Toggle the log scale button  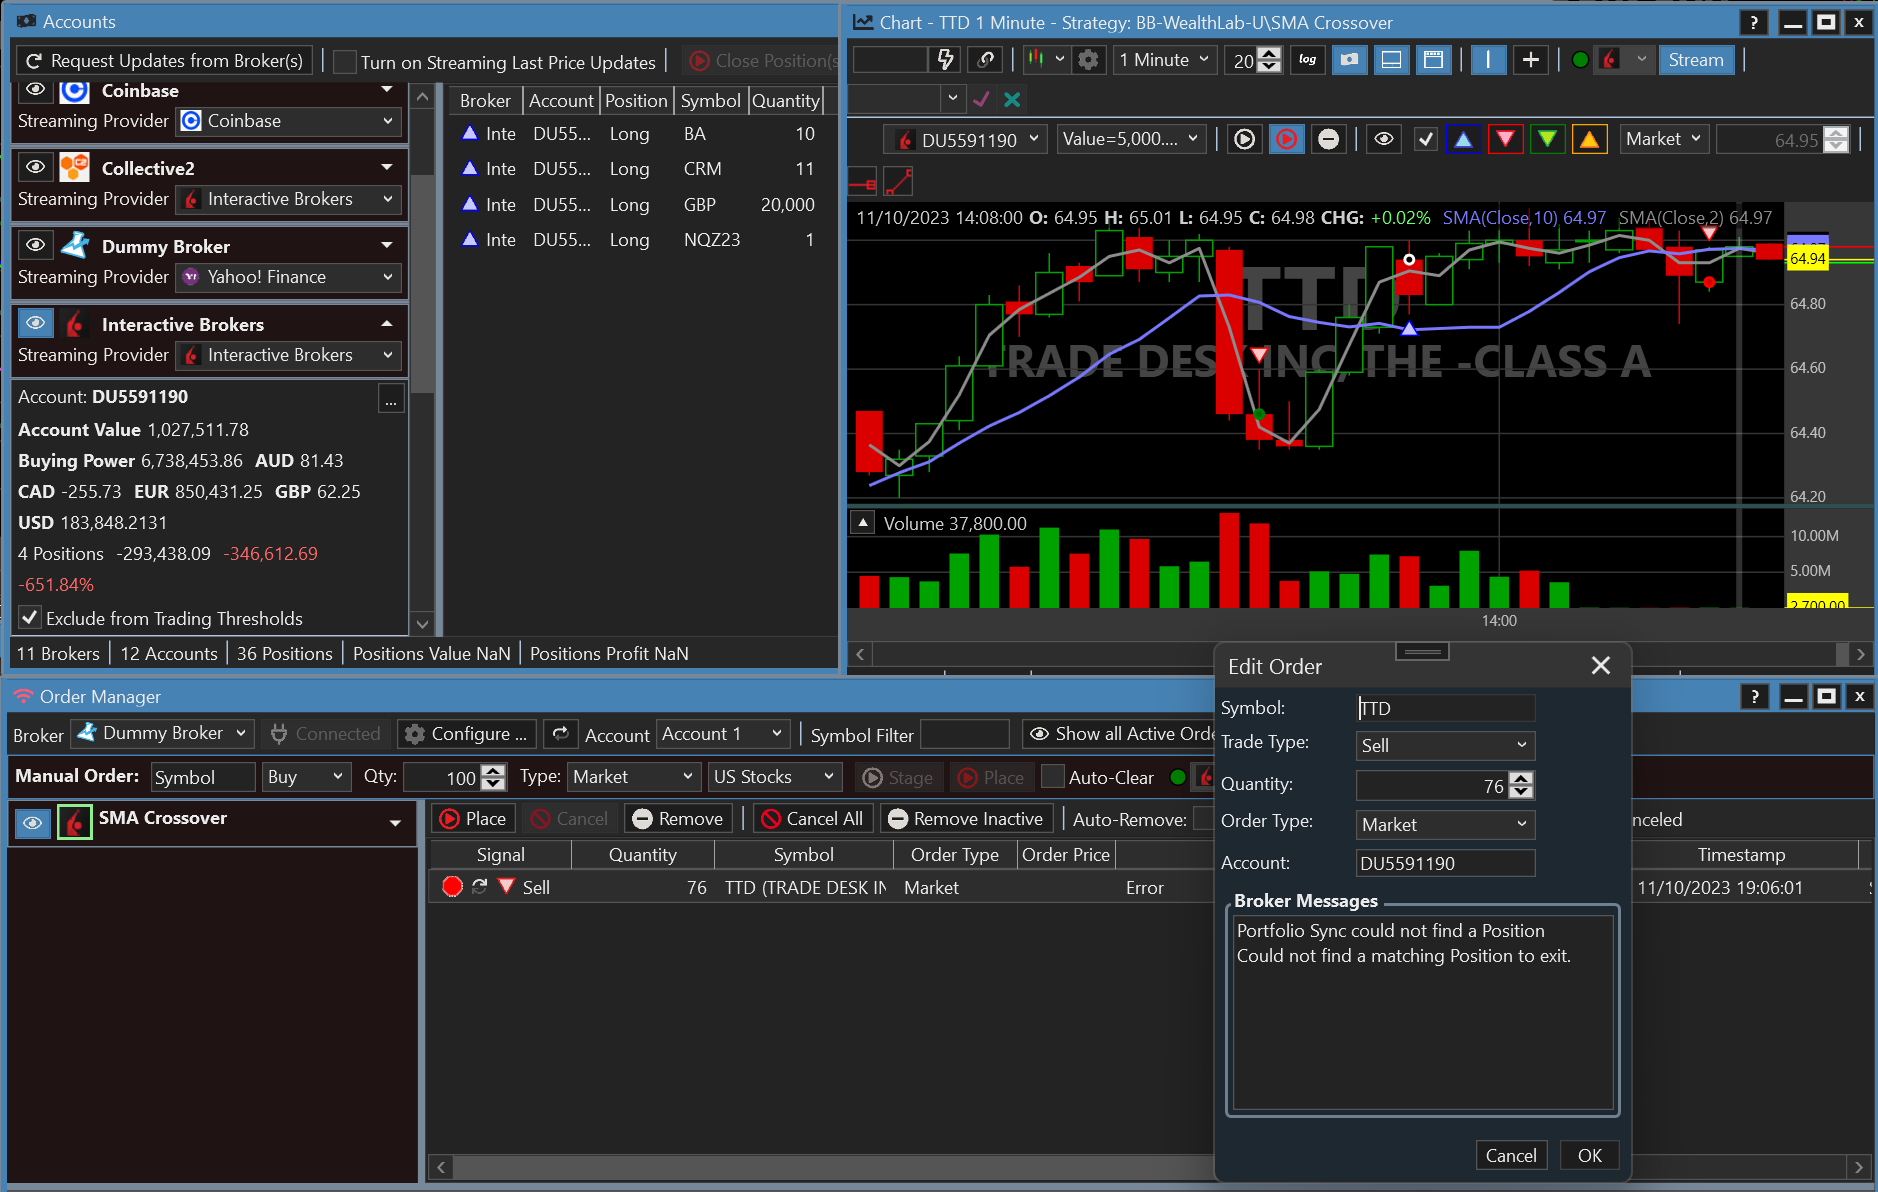[x=1307, y=60]
